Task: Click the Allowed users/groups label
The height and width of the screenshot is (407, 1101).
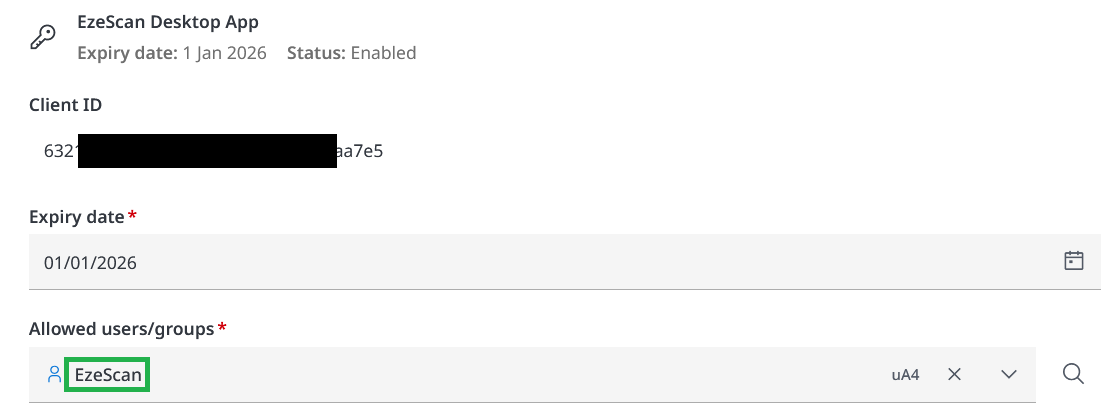Action: point(121,329)
